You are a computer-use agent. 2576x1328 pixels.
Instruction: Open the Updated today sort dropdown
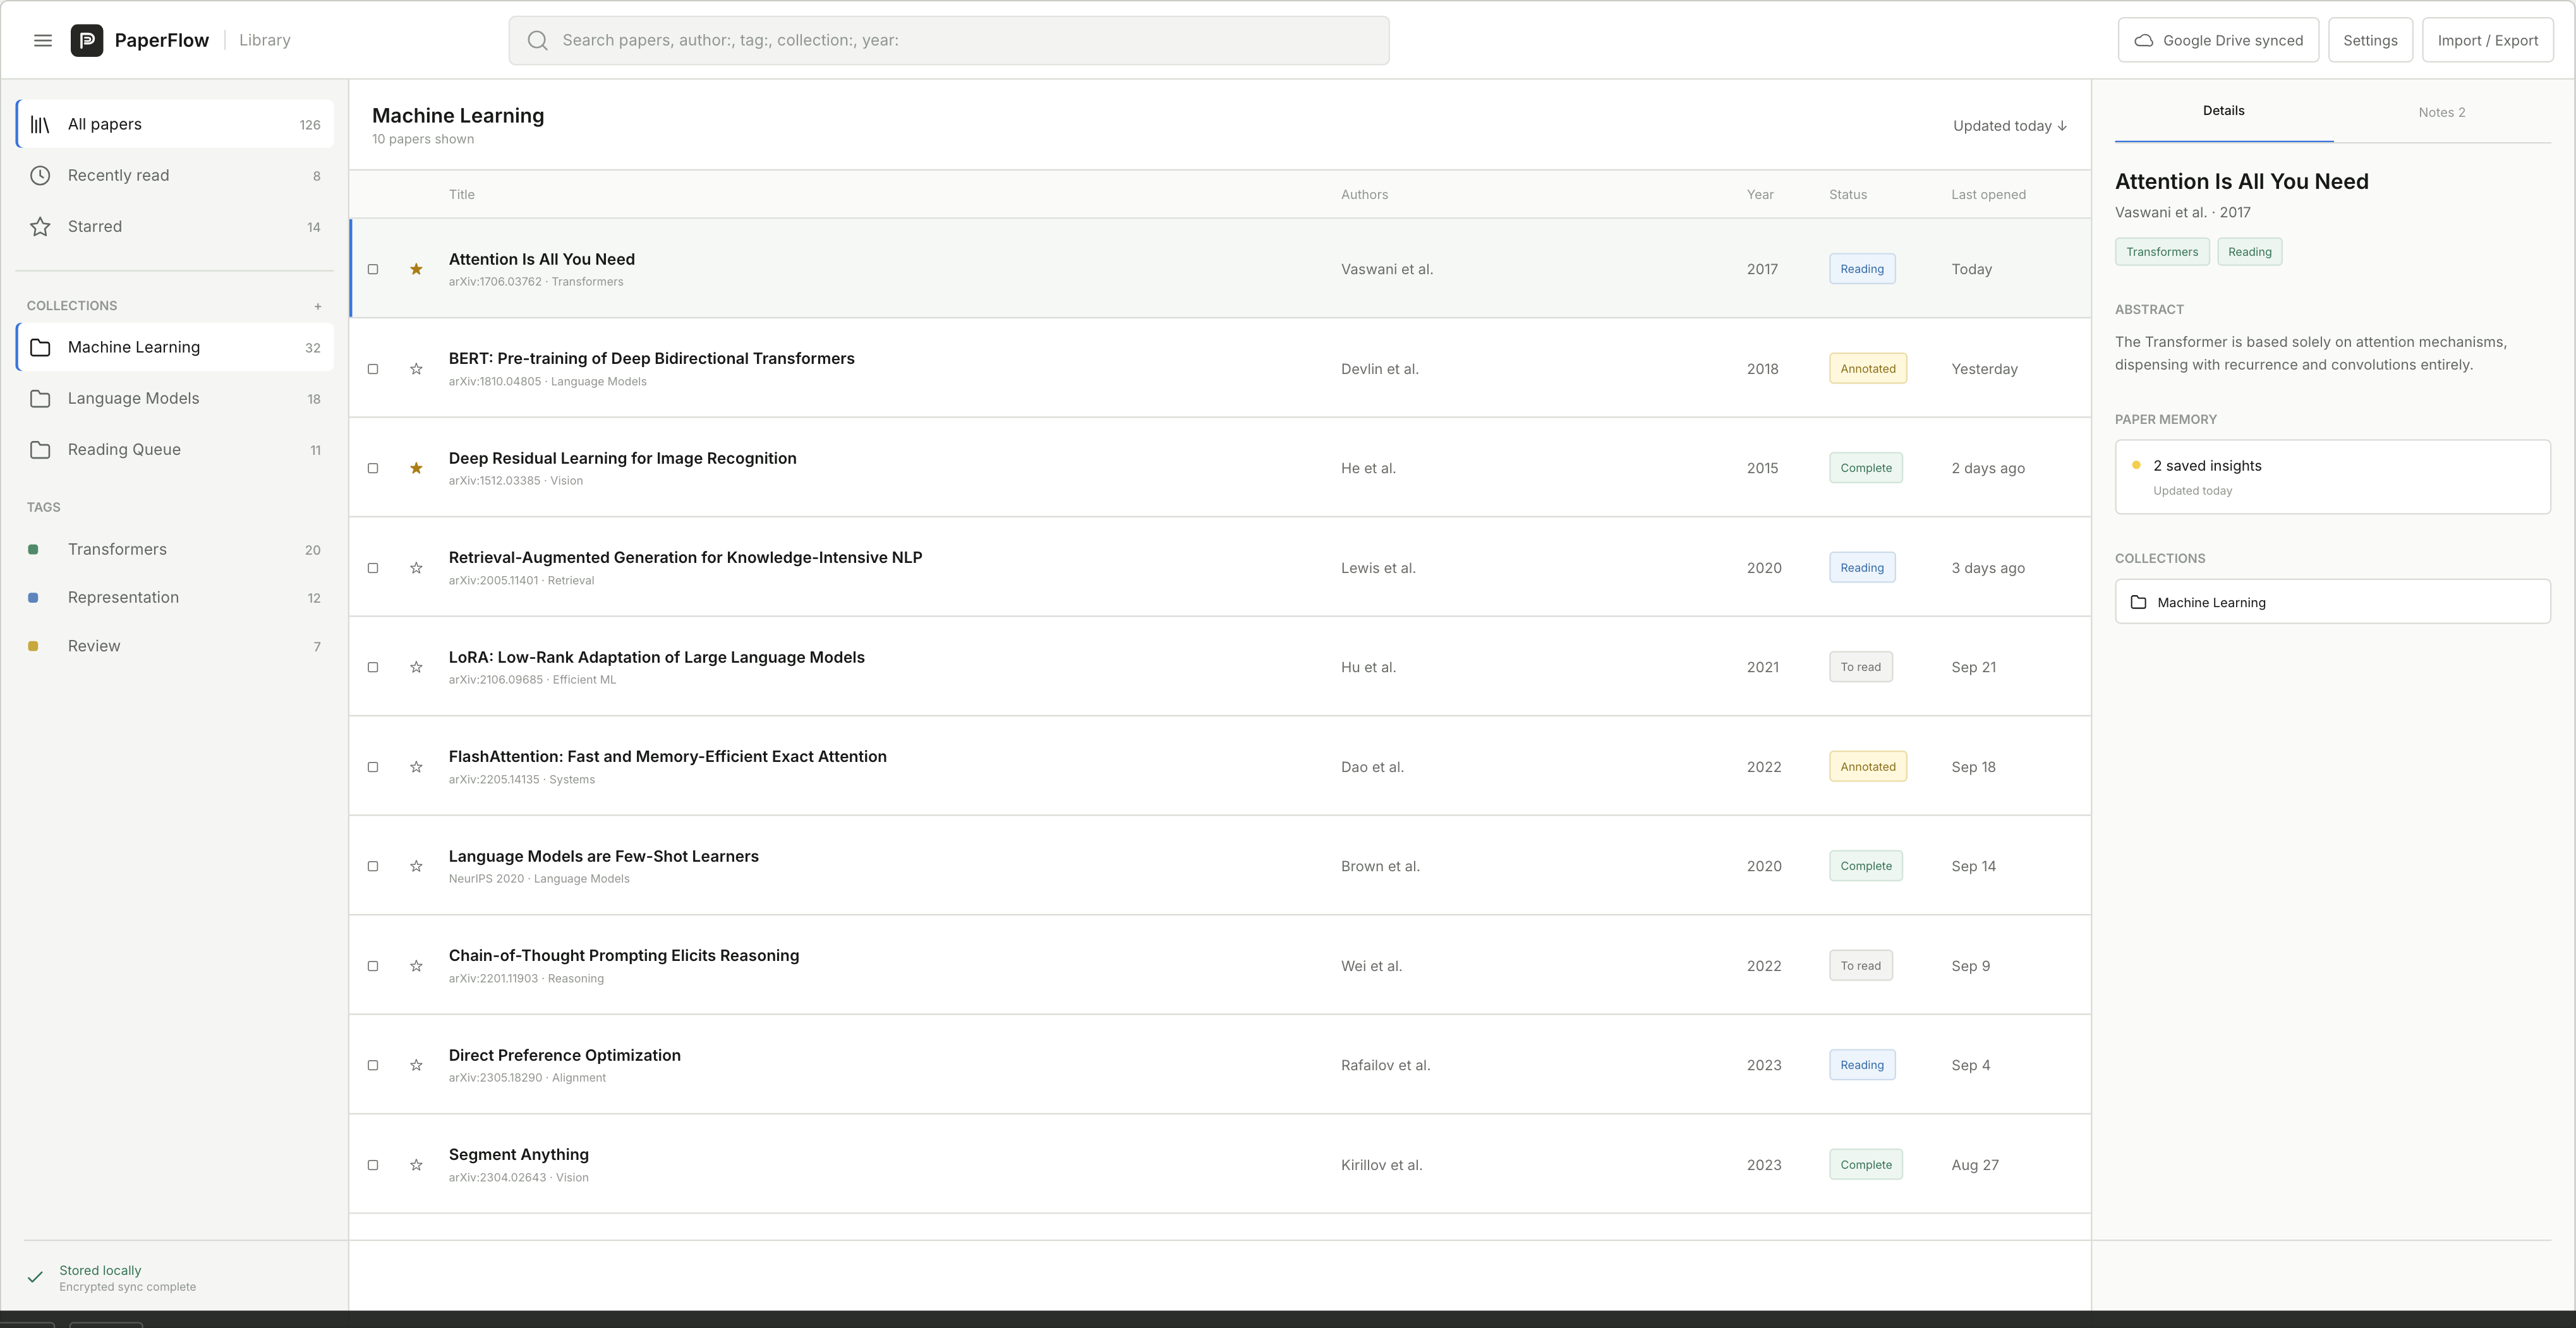tap(2010, 125)
